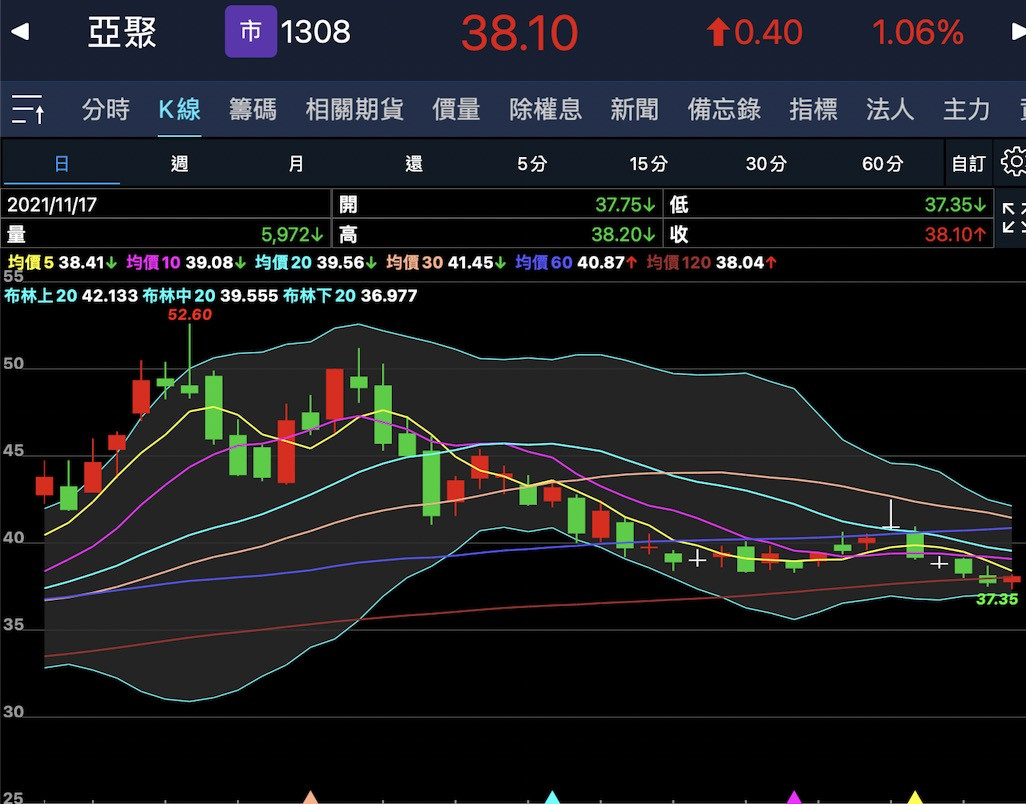Open the 籌碼 tab
The height and width of the screenshot is (804, 1026).
pyautogui.click(x=252, y=109)
